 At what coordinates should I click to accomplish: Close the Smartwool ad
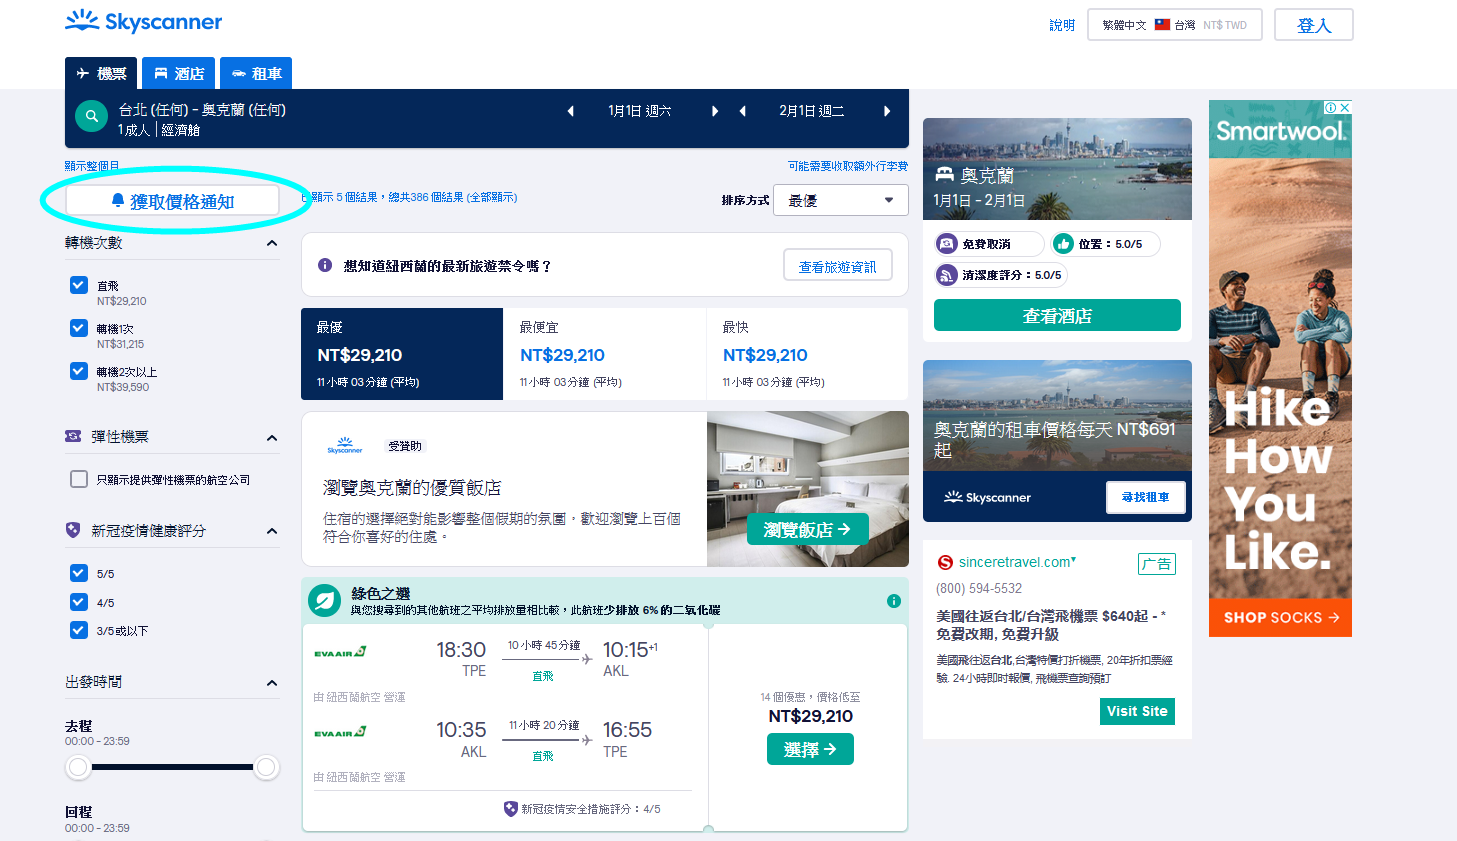1345,107
